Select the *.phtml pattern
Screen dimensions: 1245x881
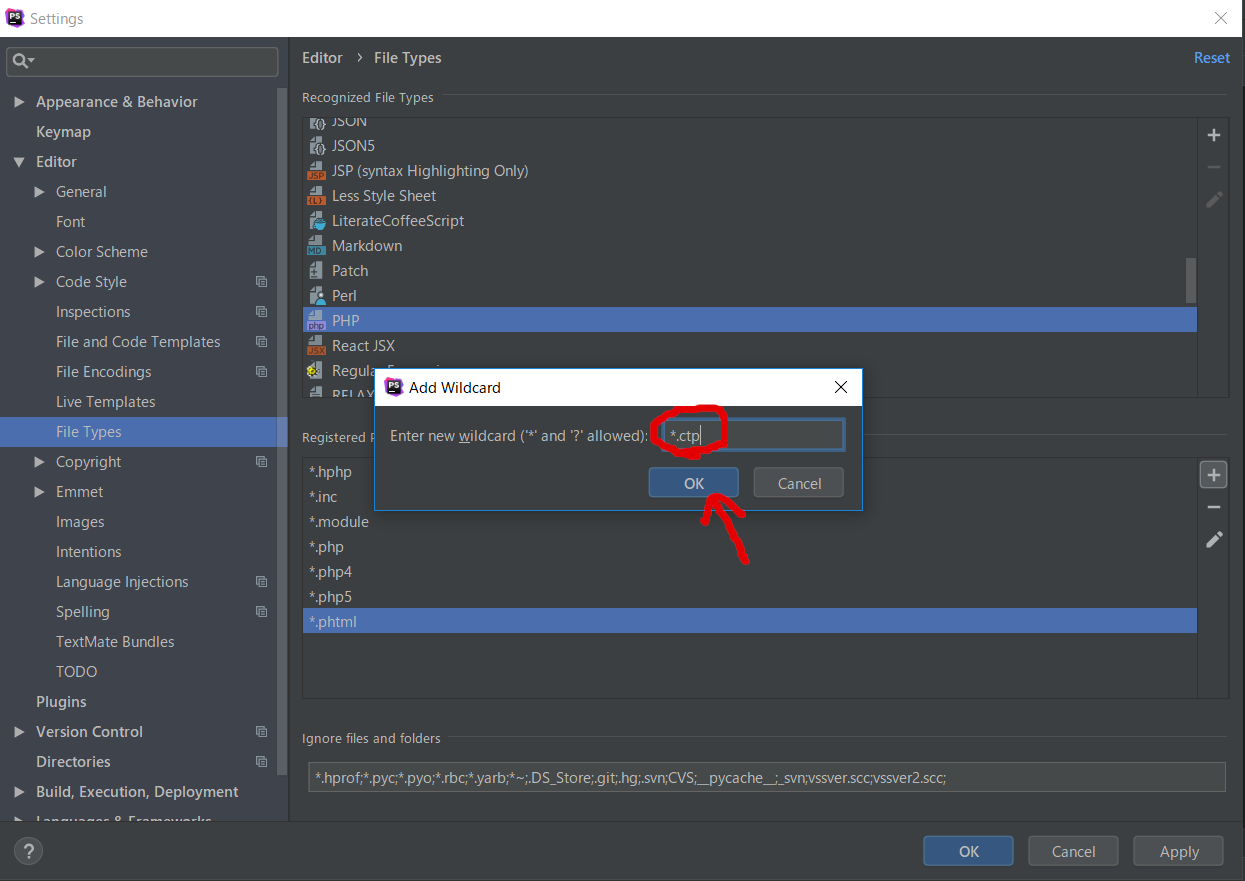pos(750,621)
